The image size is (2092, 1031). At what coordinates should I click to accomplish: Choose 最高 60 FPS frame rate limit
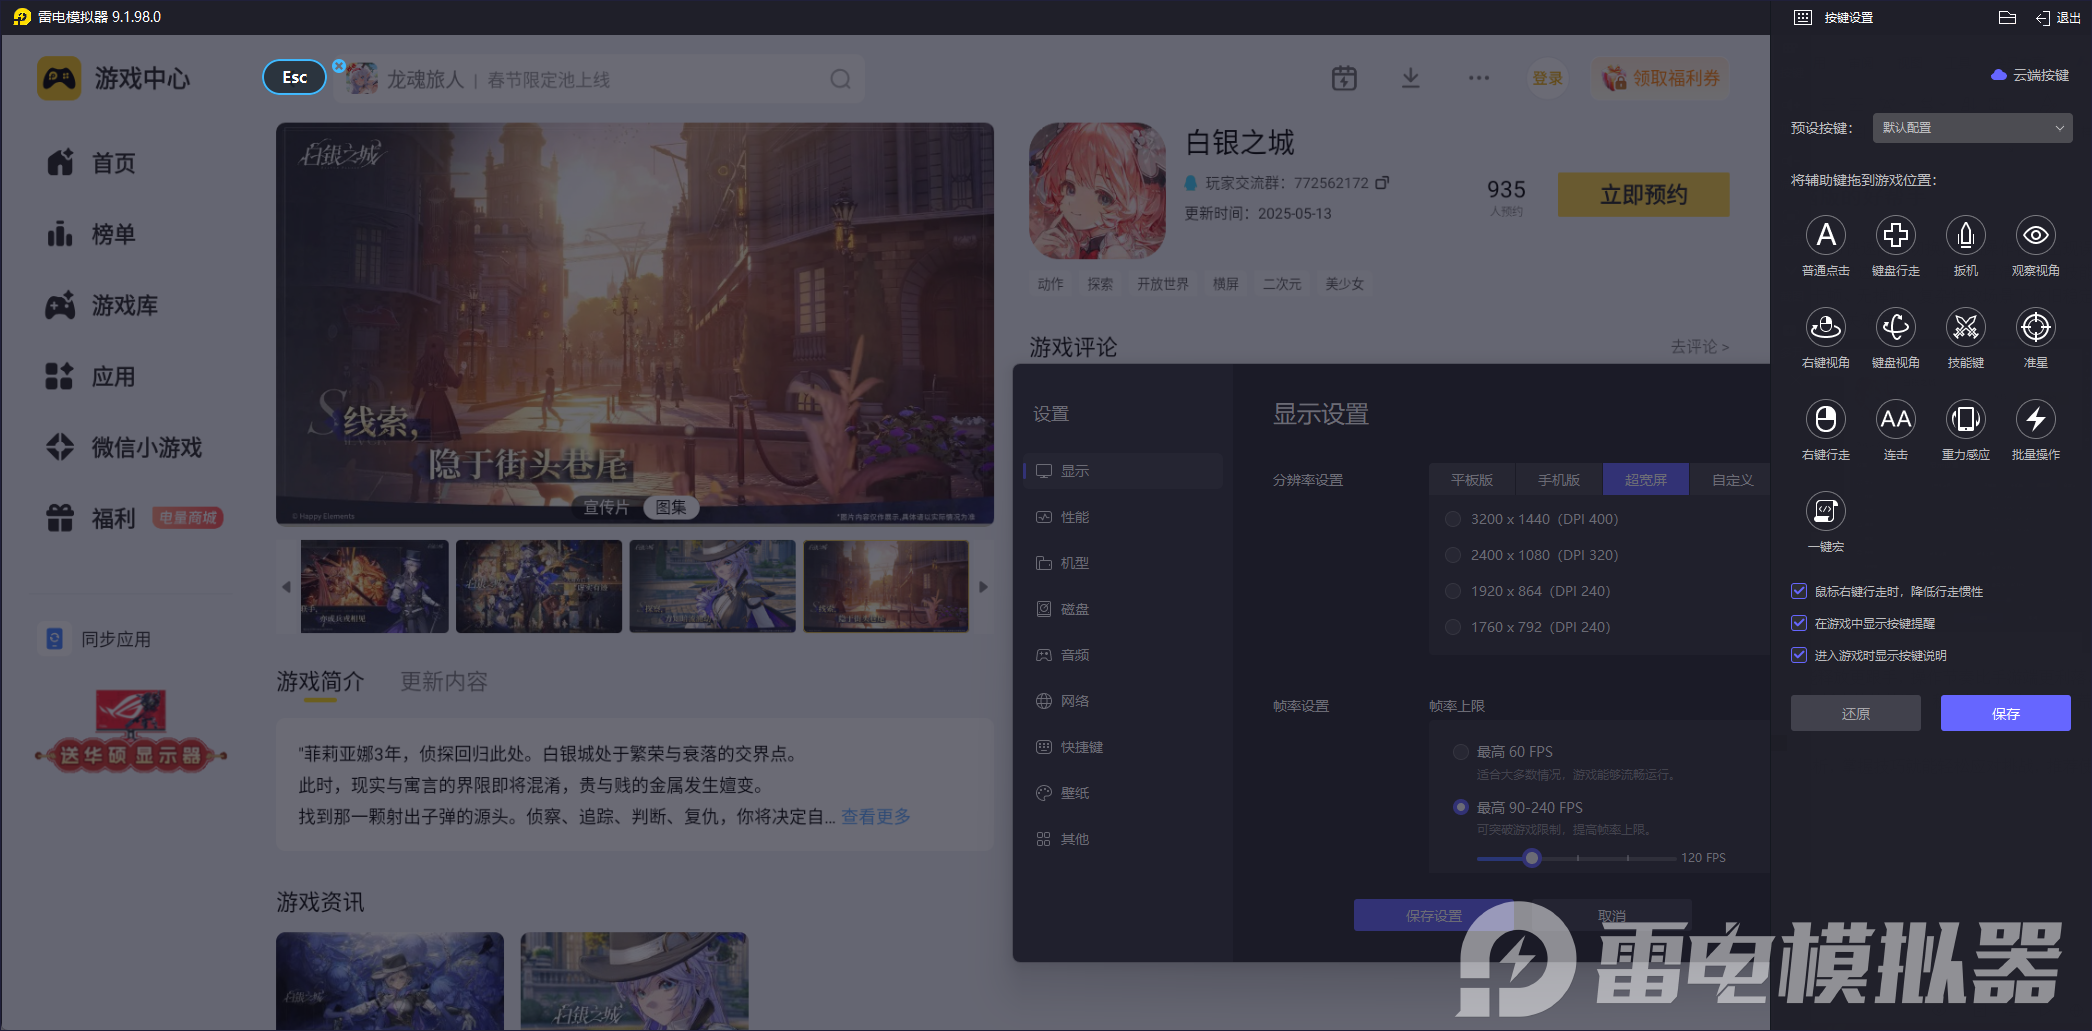click(1461, 752)
